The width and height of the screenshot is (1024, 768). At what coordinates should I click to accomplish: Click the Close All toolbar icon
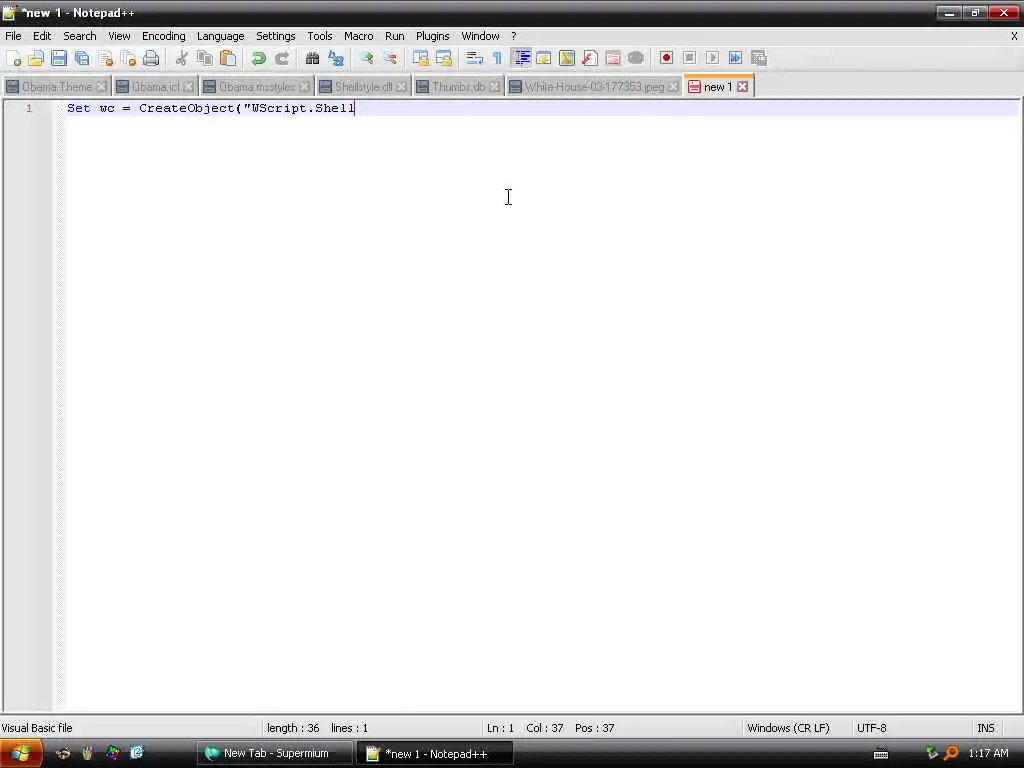tap(128, 58)
